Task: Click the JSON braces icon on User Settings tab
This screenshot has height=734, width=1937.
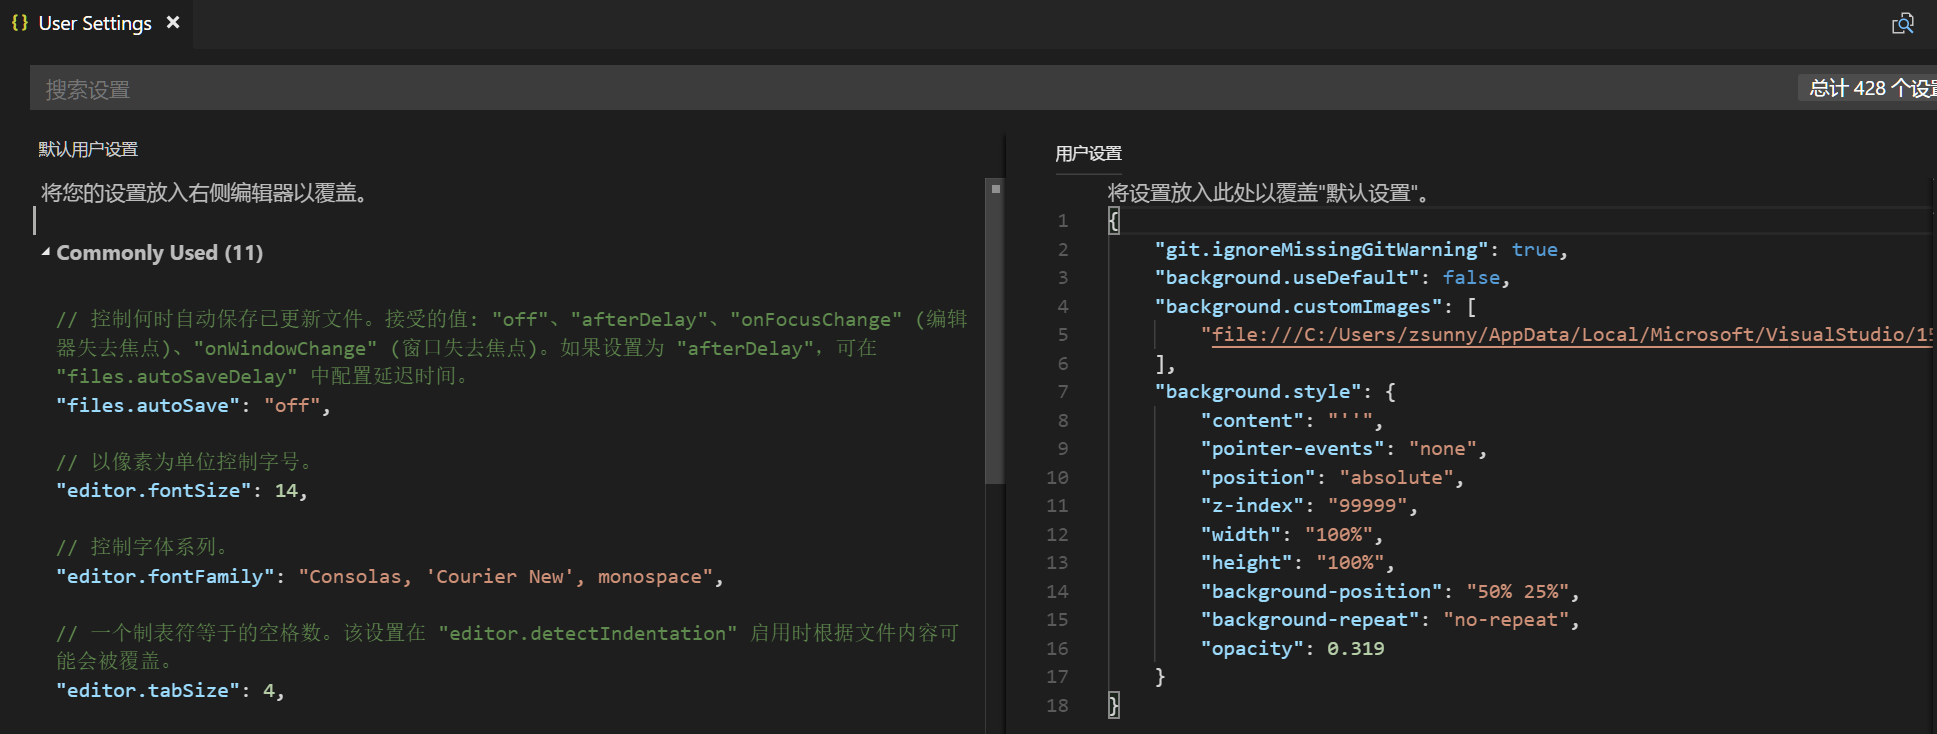Action: coord(19,22)
